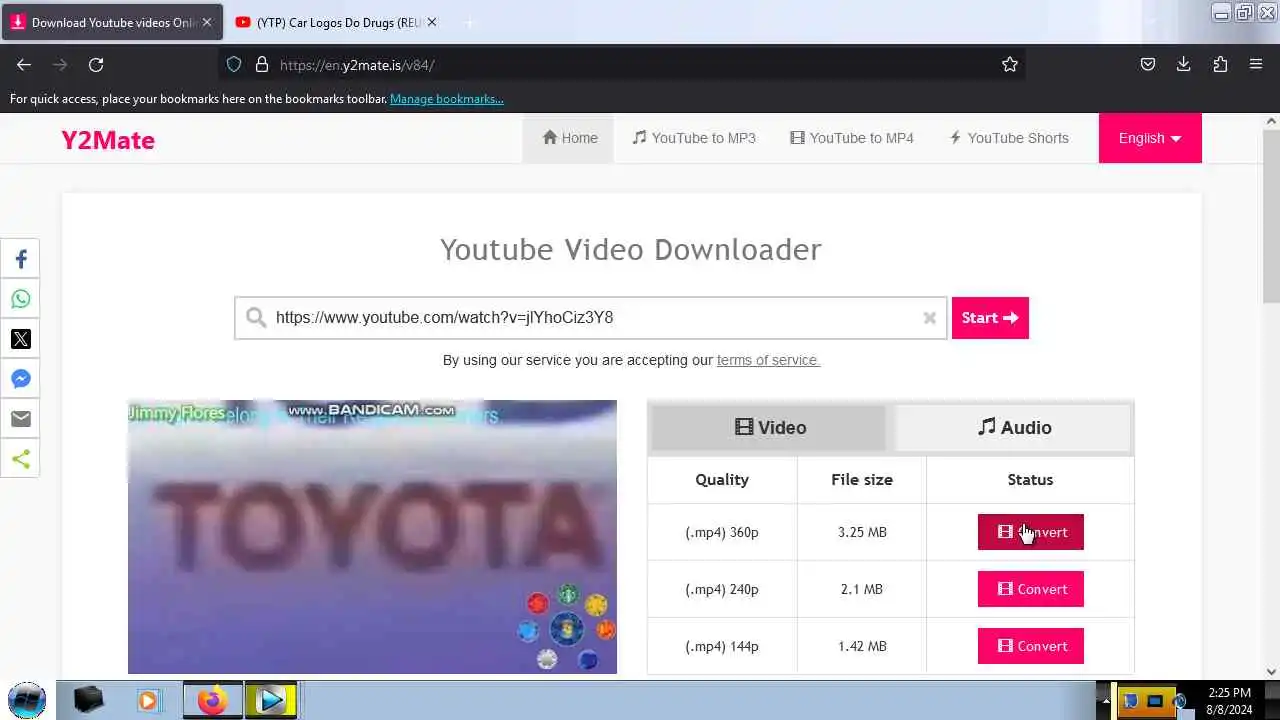The image size is (1280, 720).
Task: Click the Y2Mate logo
Action: [x=108, y=140]
